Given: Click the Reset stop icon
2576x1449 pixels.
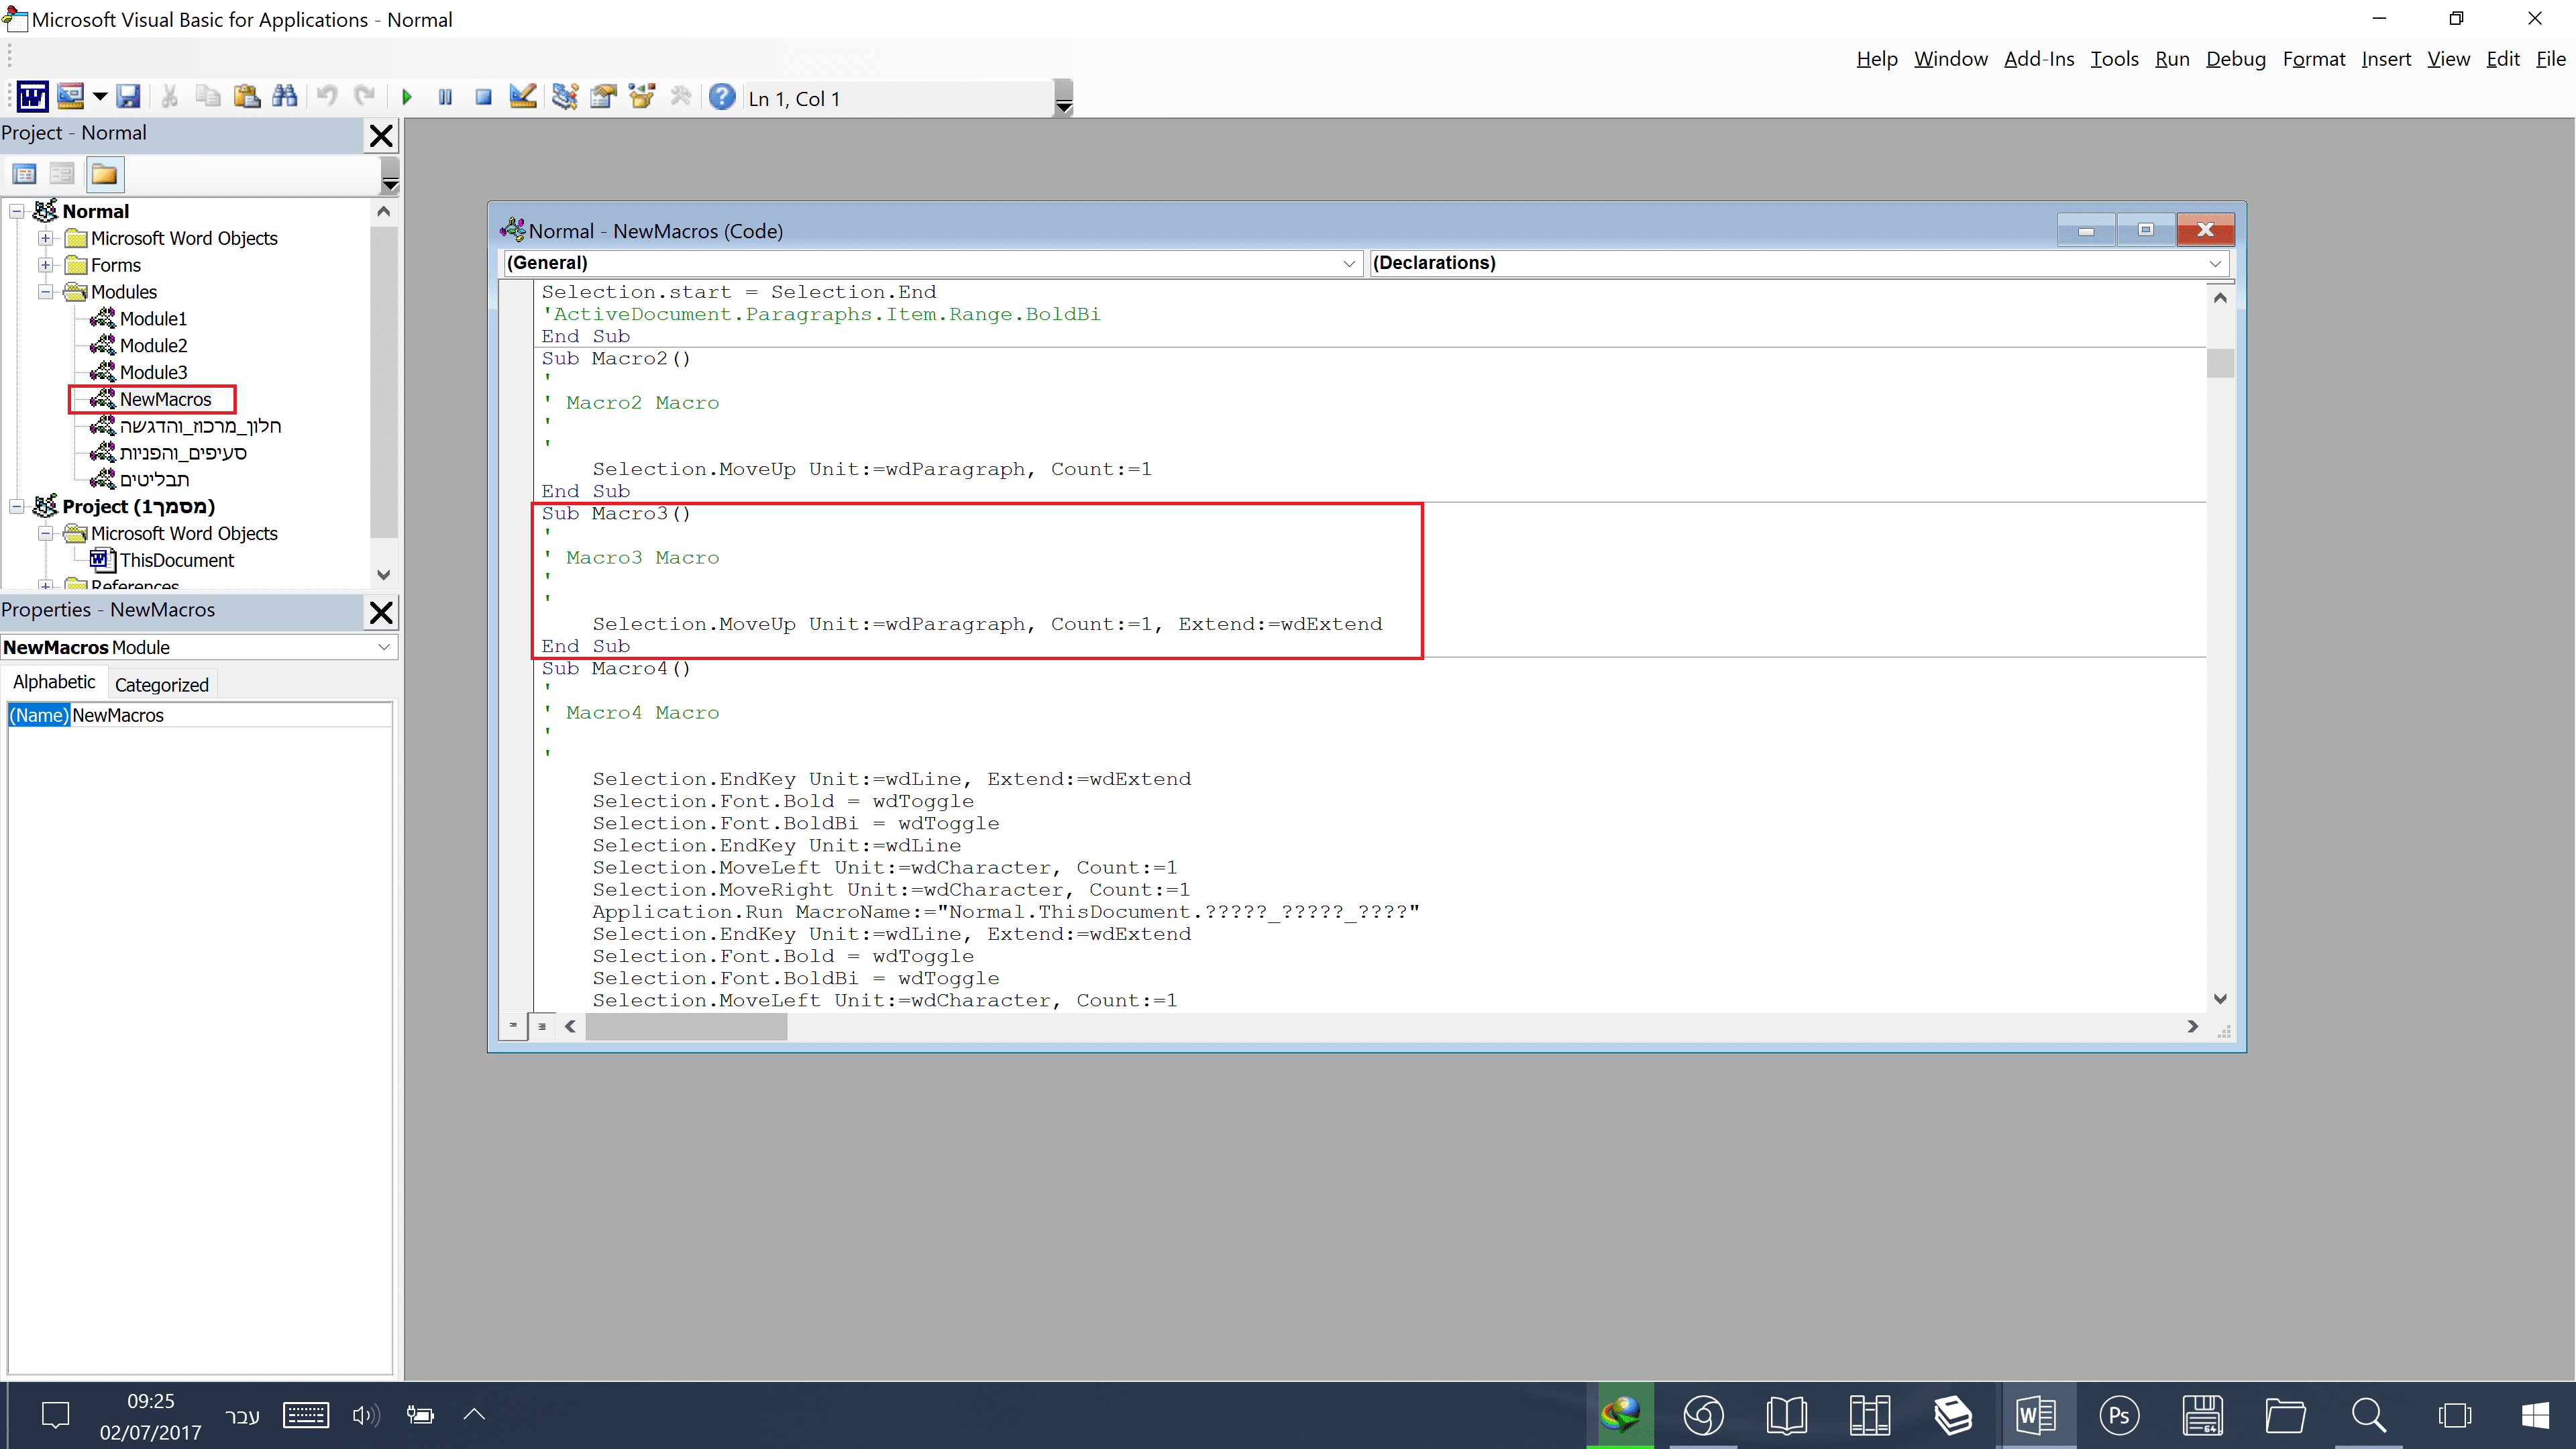Looking at the screenshot, I should (x=484, y=97).
